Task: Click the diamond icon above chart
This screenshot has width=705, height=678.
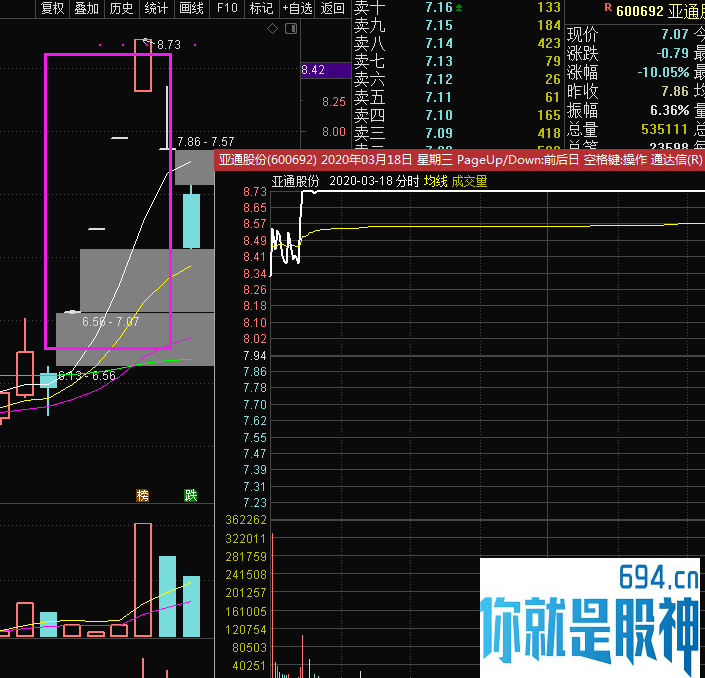Action: tap(272, 29)
